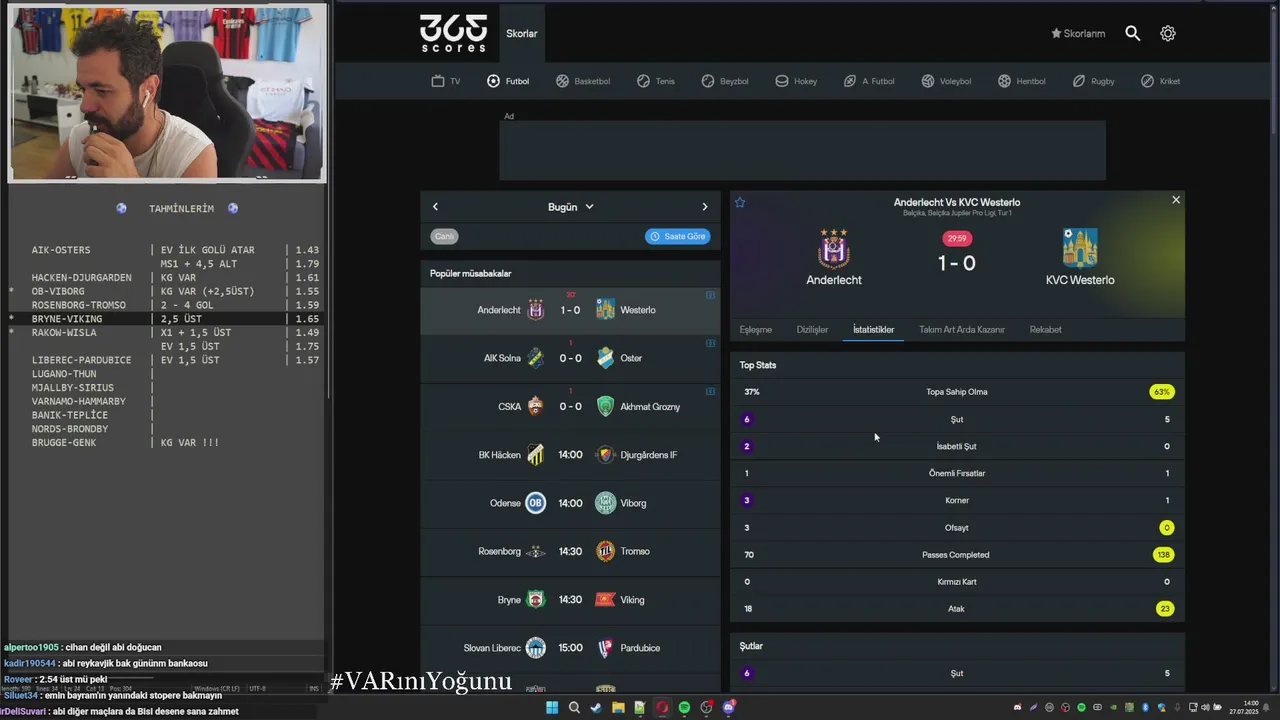Click the 29:59 live minute badge

click(957, 239)
